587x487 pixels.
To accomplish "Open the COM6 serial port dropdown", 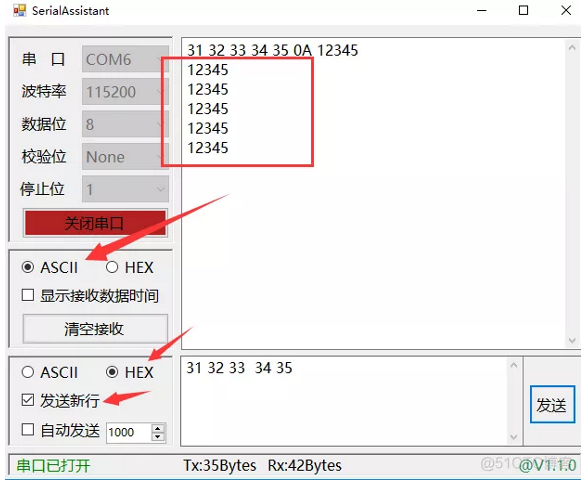I will click(x=125, y=59).
